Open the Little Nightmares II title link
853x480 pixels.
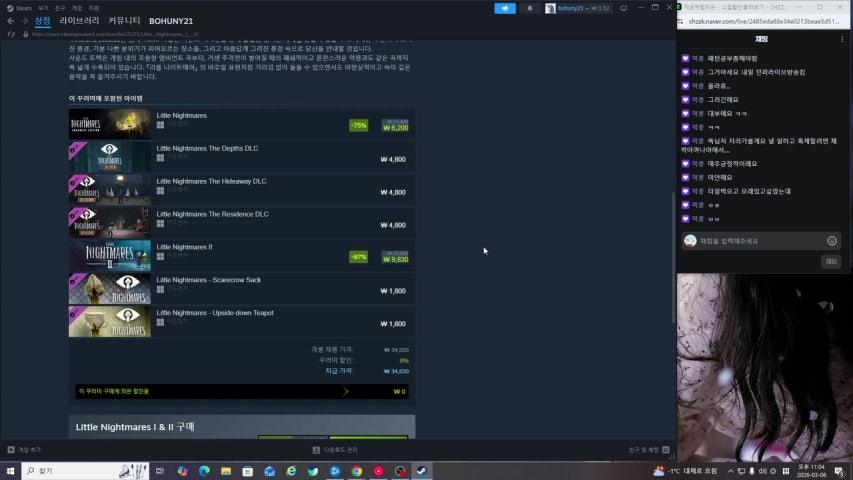click(x=184, y=247)
